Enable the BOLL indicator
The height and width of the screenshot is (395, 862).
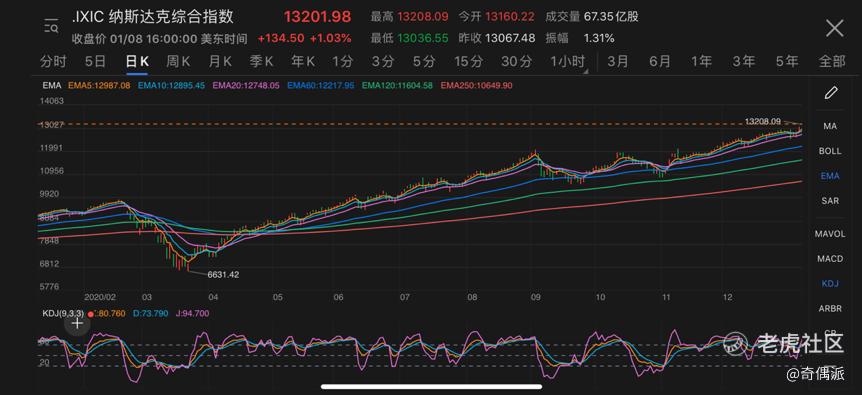830,151
